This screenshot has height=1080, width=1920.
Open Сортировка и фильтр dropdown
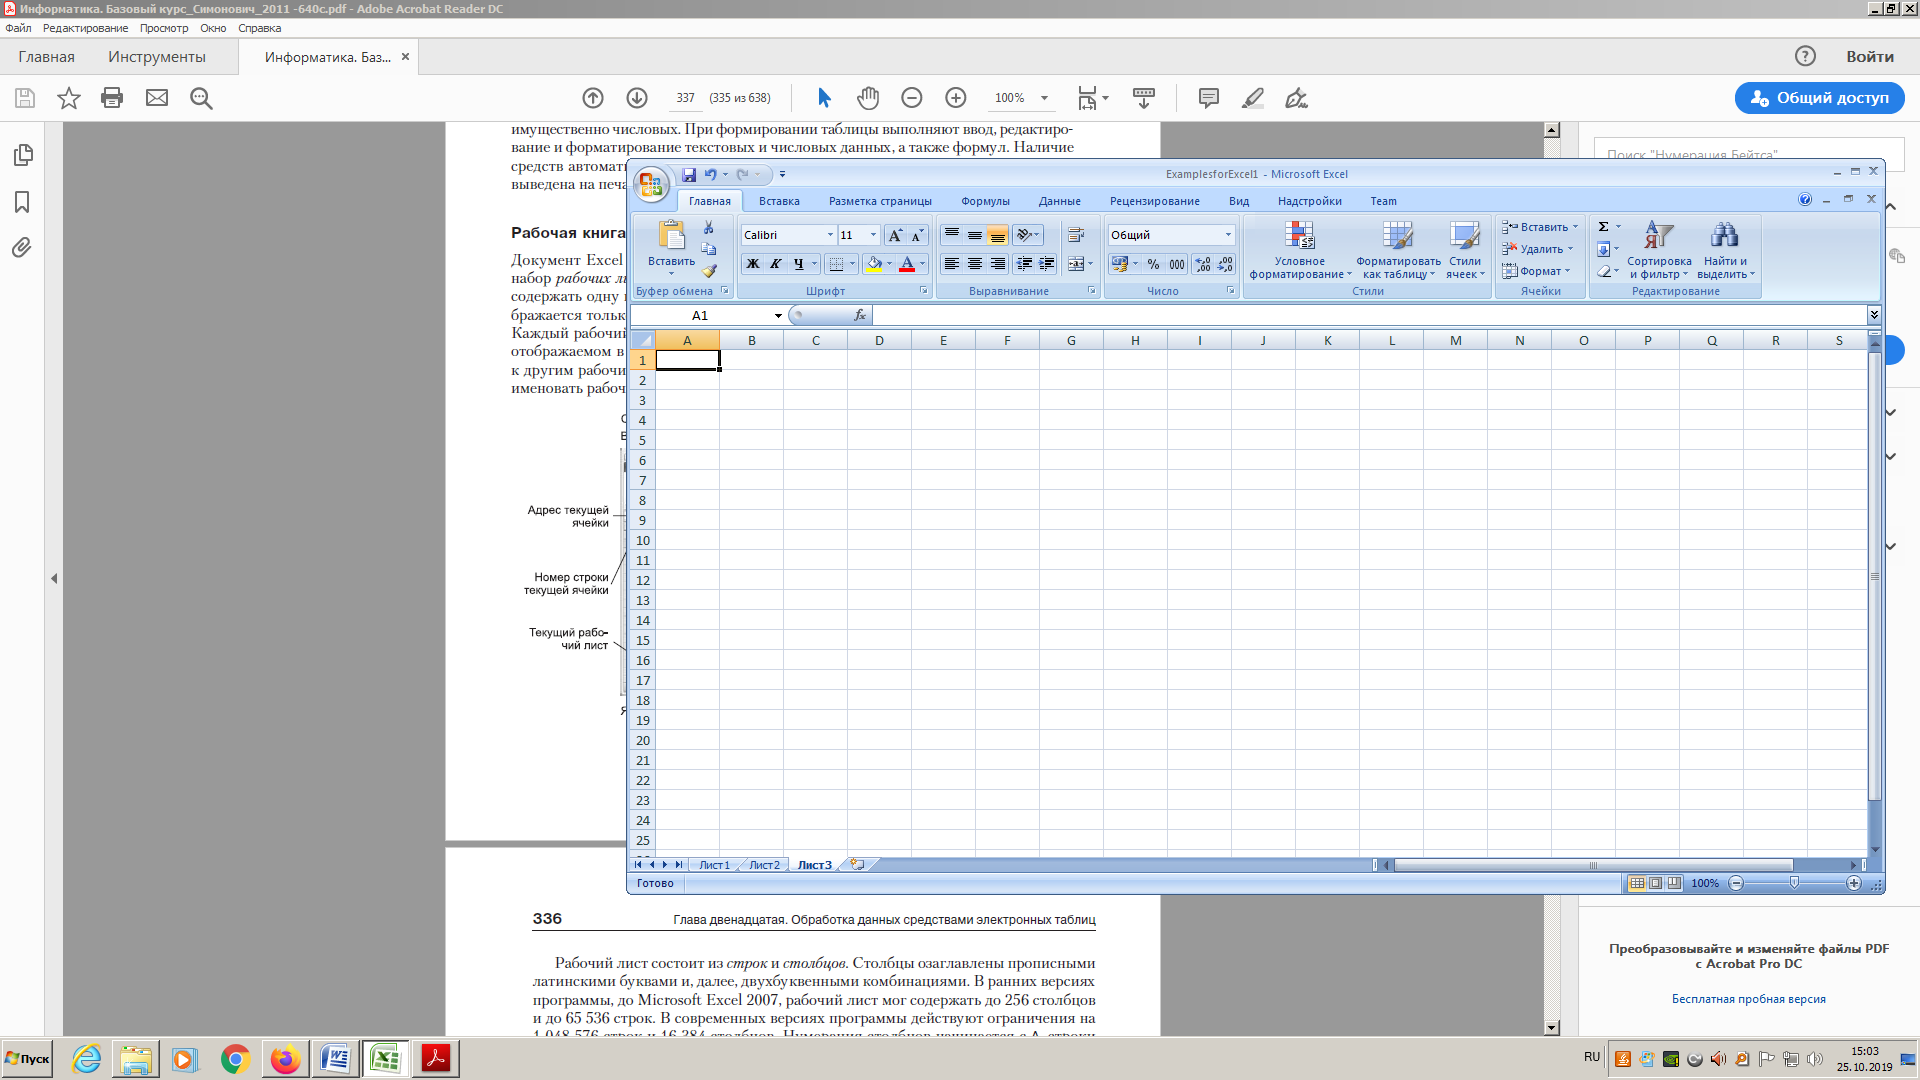[x=1659, y=250]
